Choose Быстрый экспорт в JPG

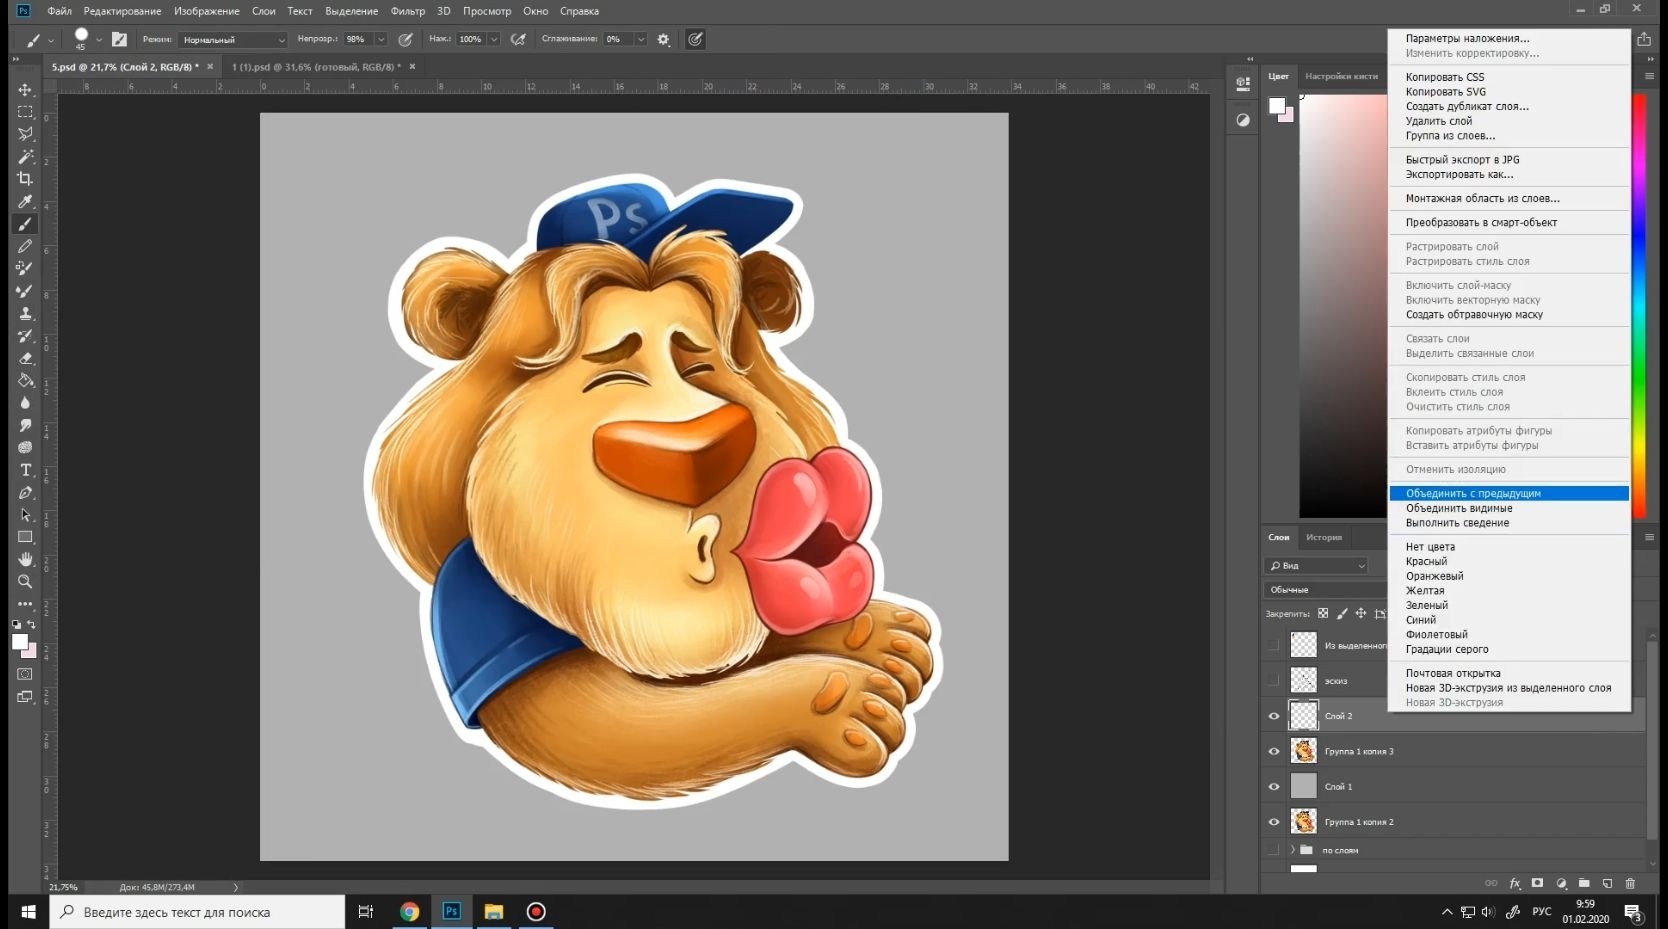point(1462,160)
